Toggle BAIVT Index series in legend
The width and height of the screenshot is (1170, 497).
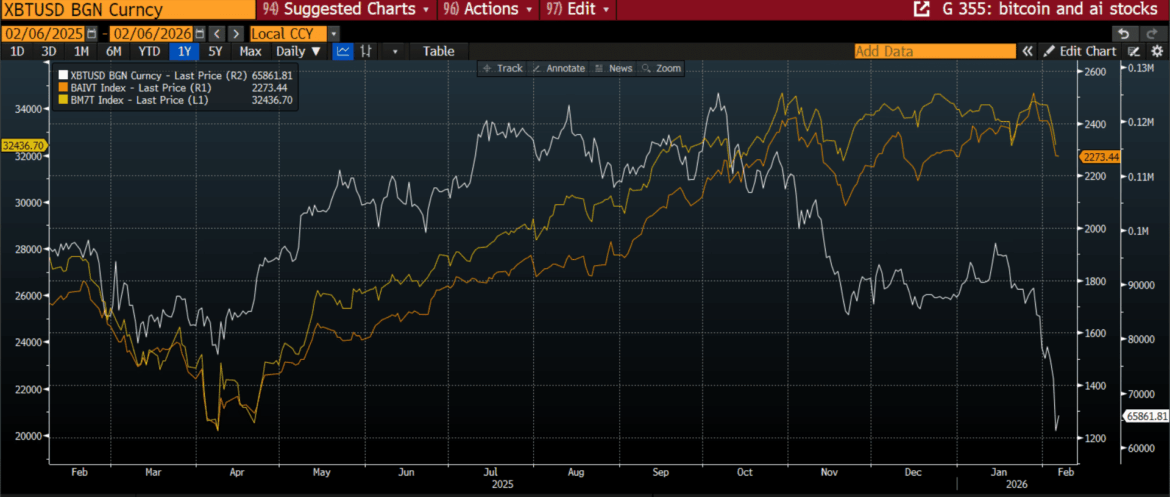[x=64, y=87]
